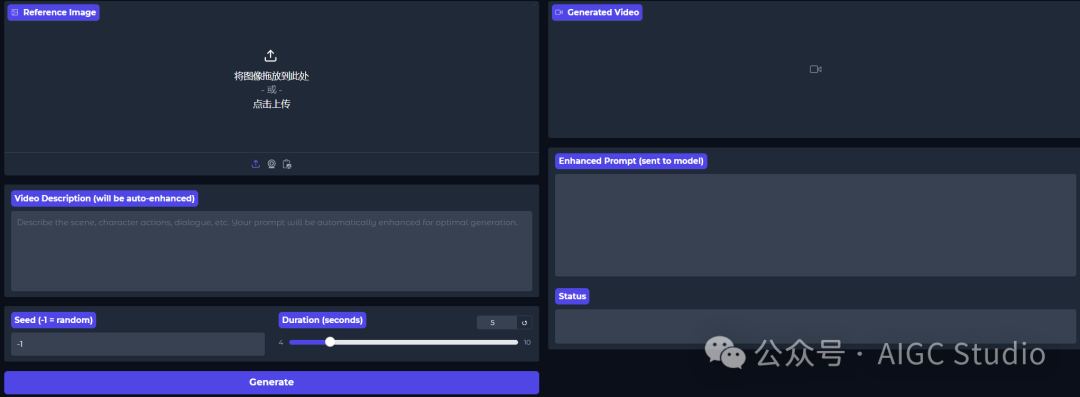The width and height of the screenshot is (1080, 397).
Task: Click the Status label
Action: coord(572,296)
